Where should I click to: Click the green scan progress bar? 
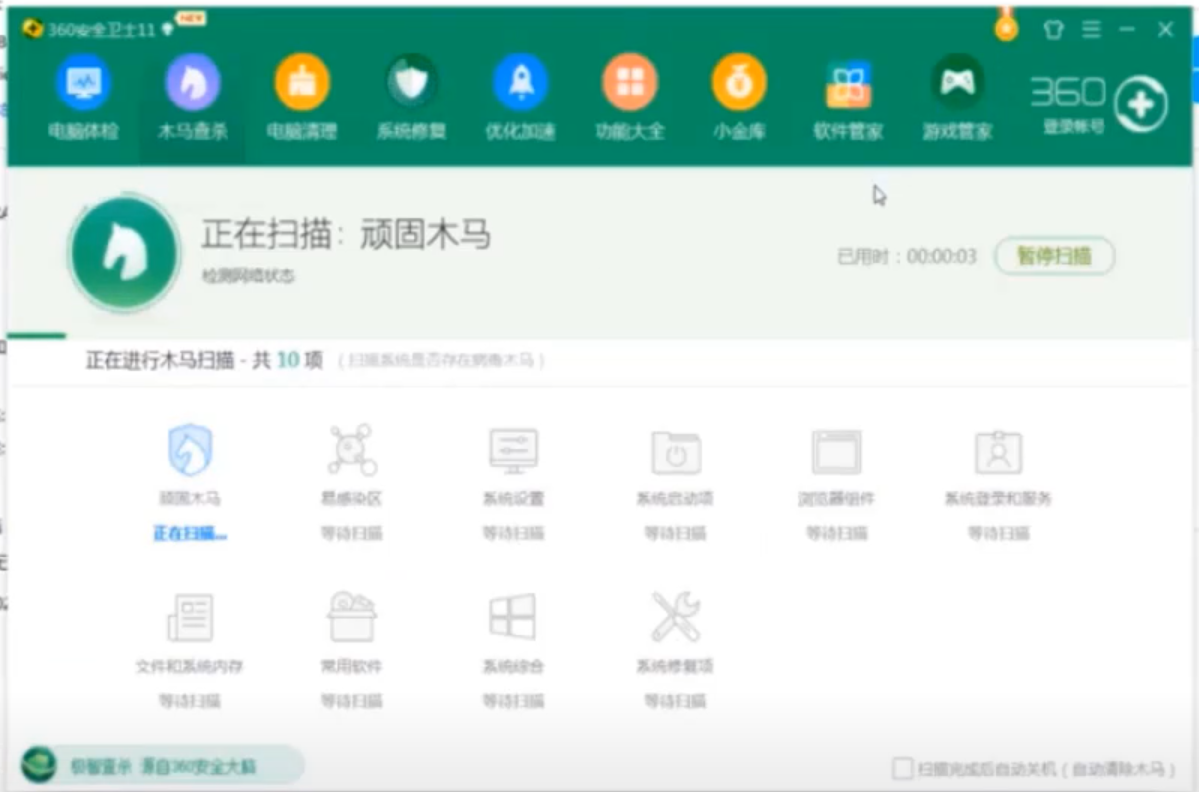click(x=37, y=335)
